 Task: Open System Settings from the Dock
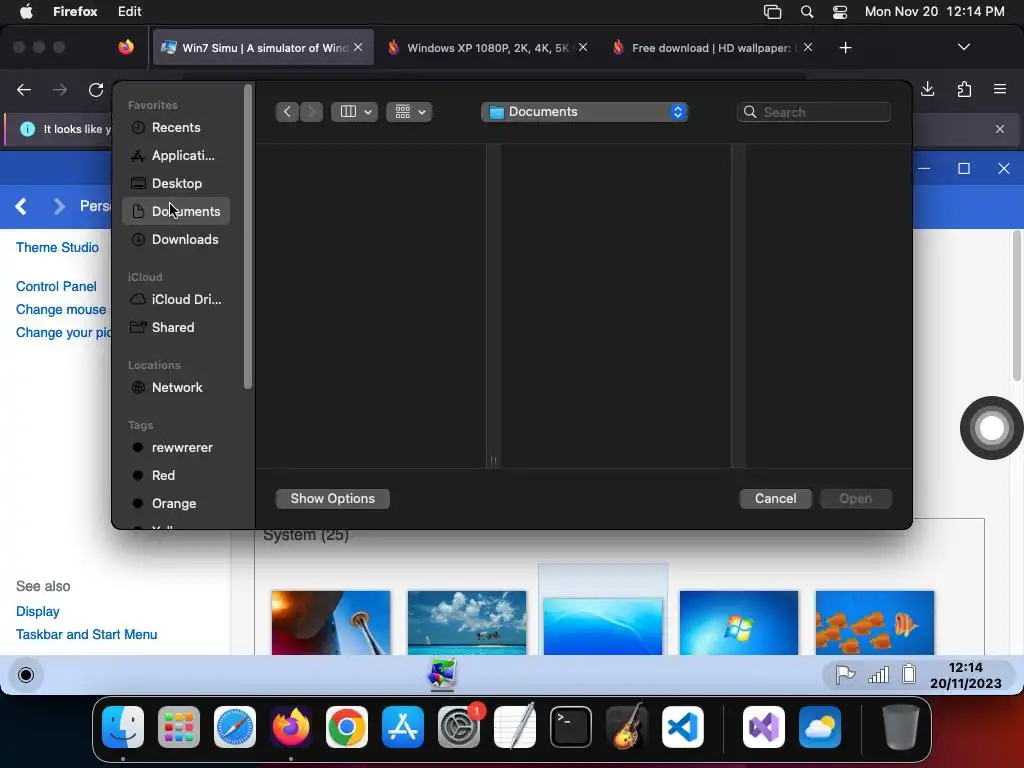tap(459, 727)
